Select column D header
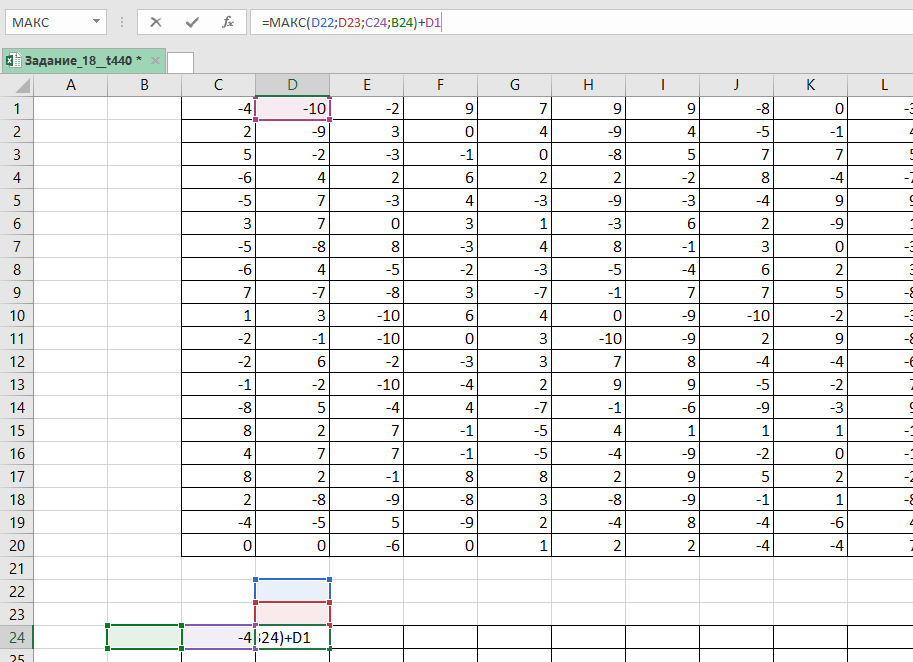The width and height of the screenshot is (913, 662). tap(292, 86)
